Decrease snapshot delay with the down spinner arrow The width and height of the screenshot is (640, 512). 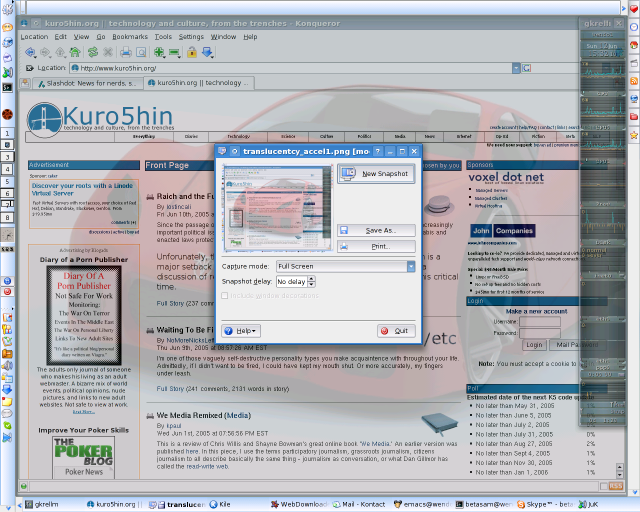pyautogui.click(x=312, y=284)
